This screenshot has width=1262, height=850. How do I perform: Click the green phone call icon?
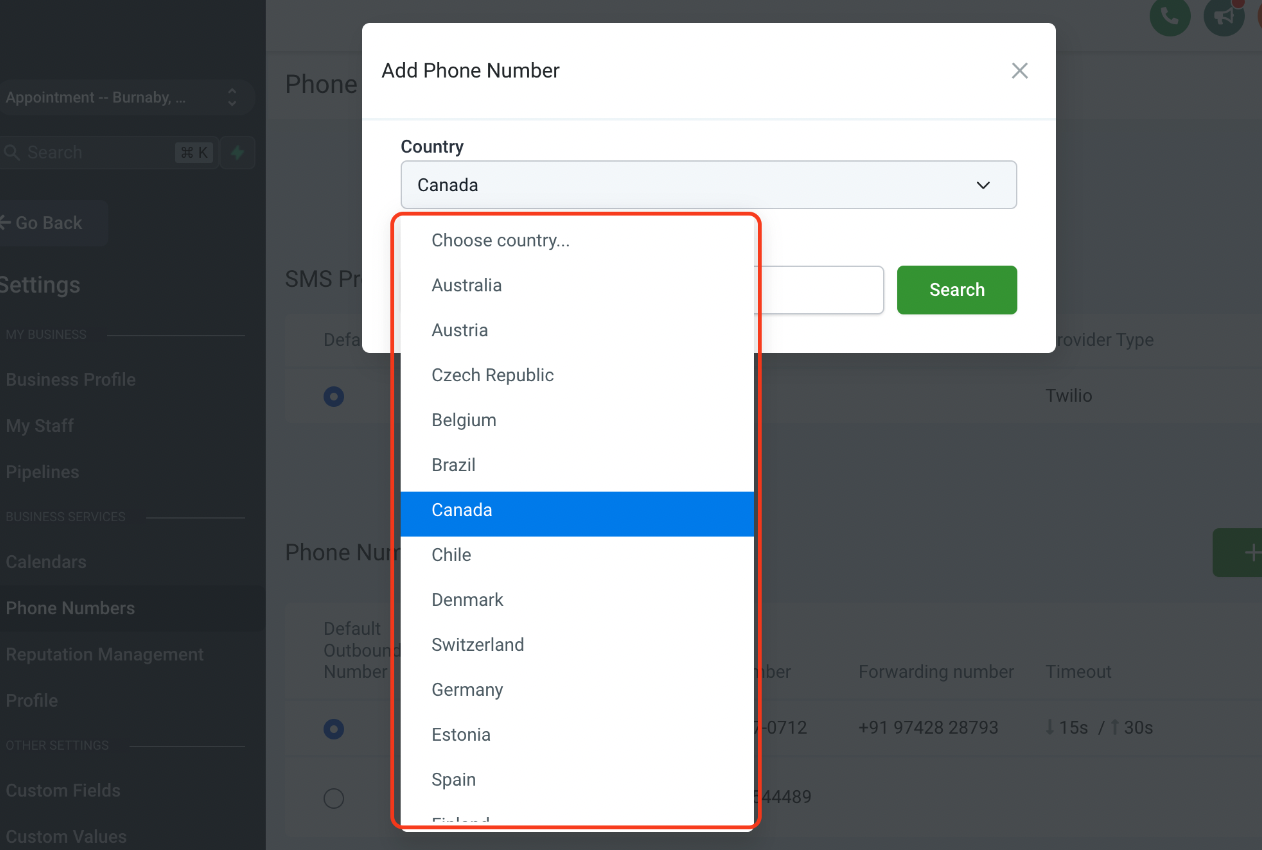1169,16
